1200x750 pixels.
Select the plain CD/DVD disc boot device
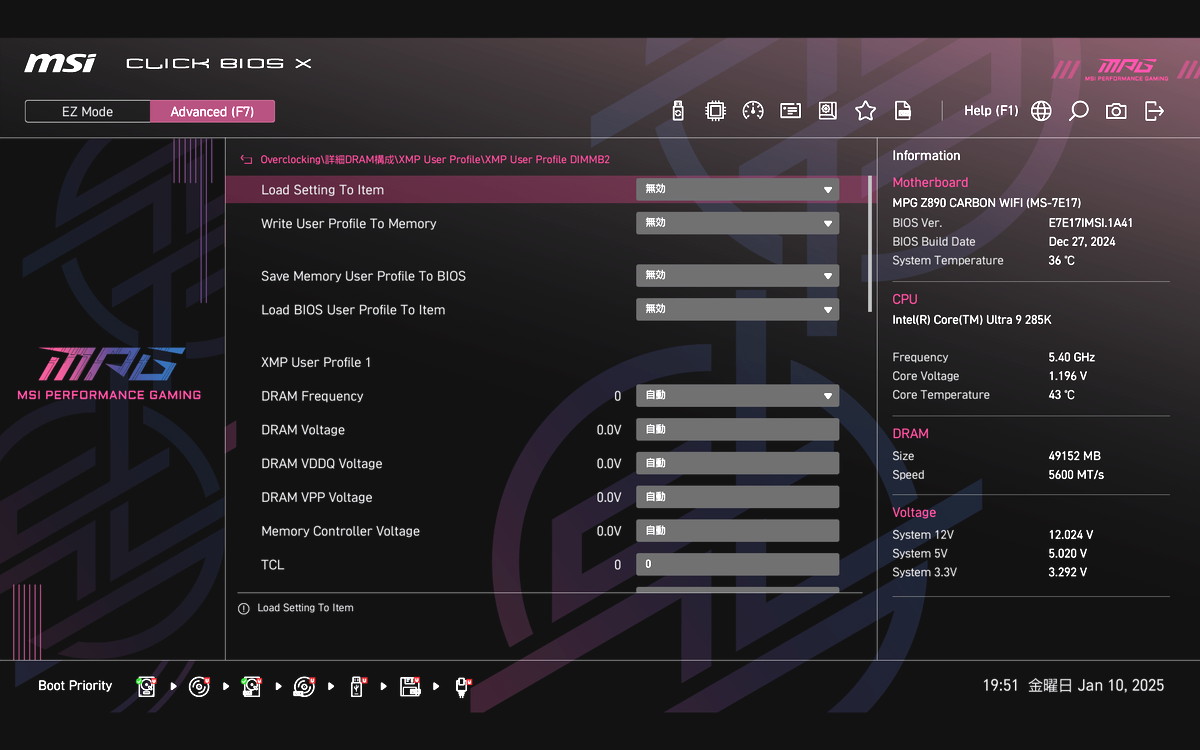(x=200, y=686)
